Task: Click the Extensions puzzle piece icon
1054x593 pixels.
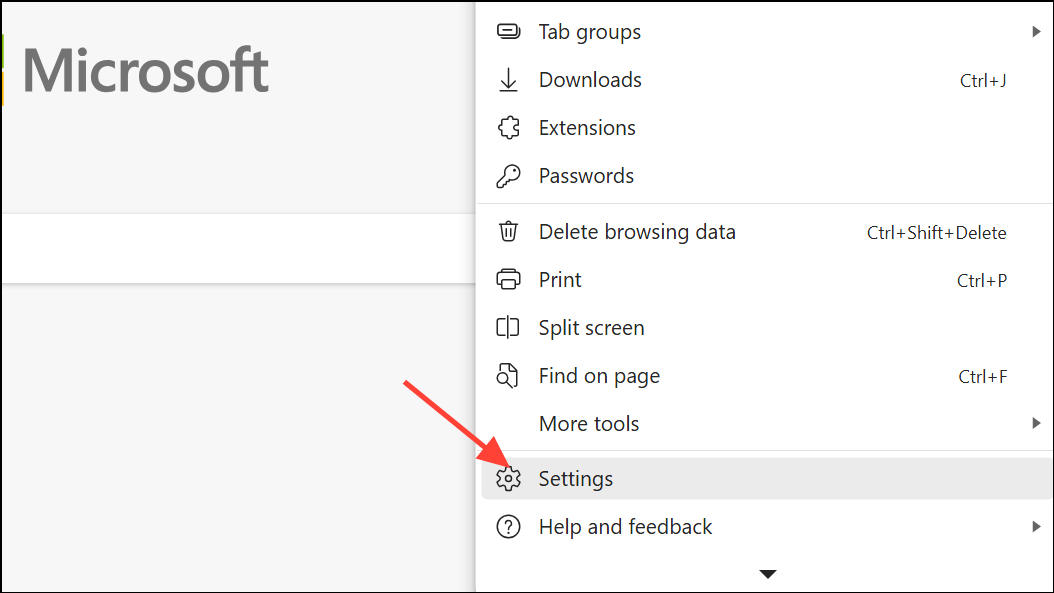Action: tap(508, 128)
